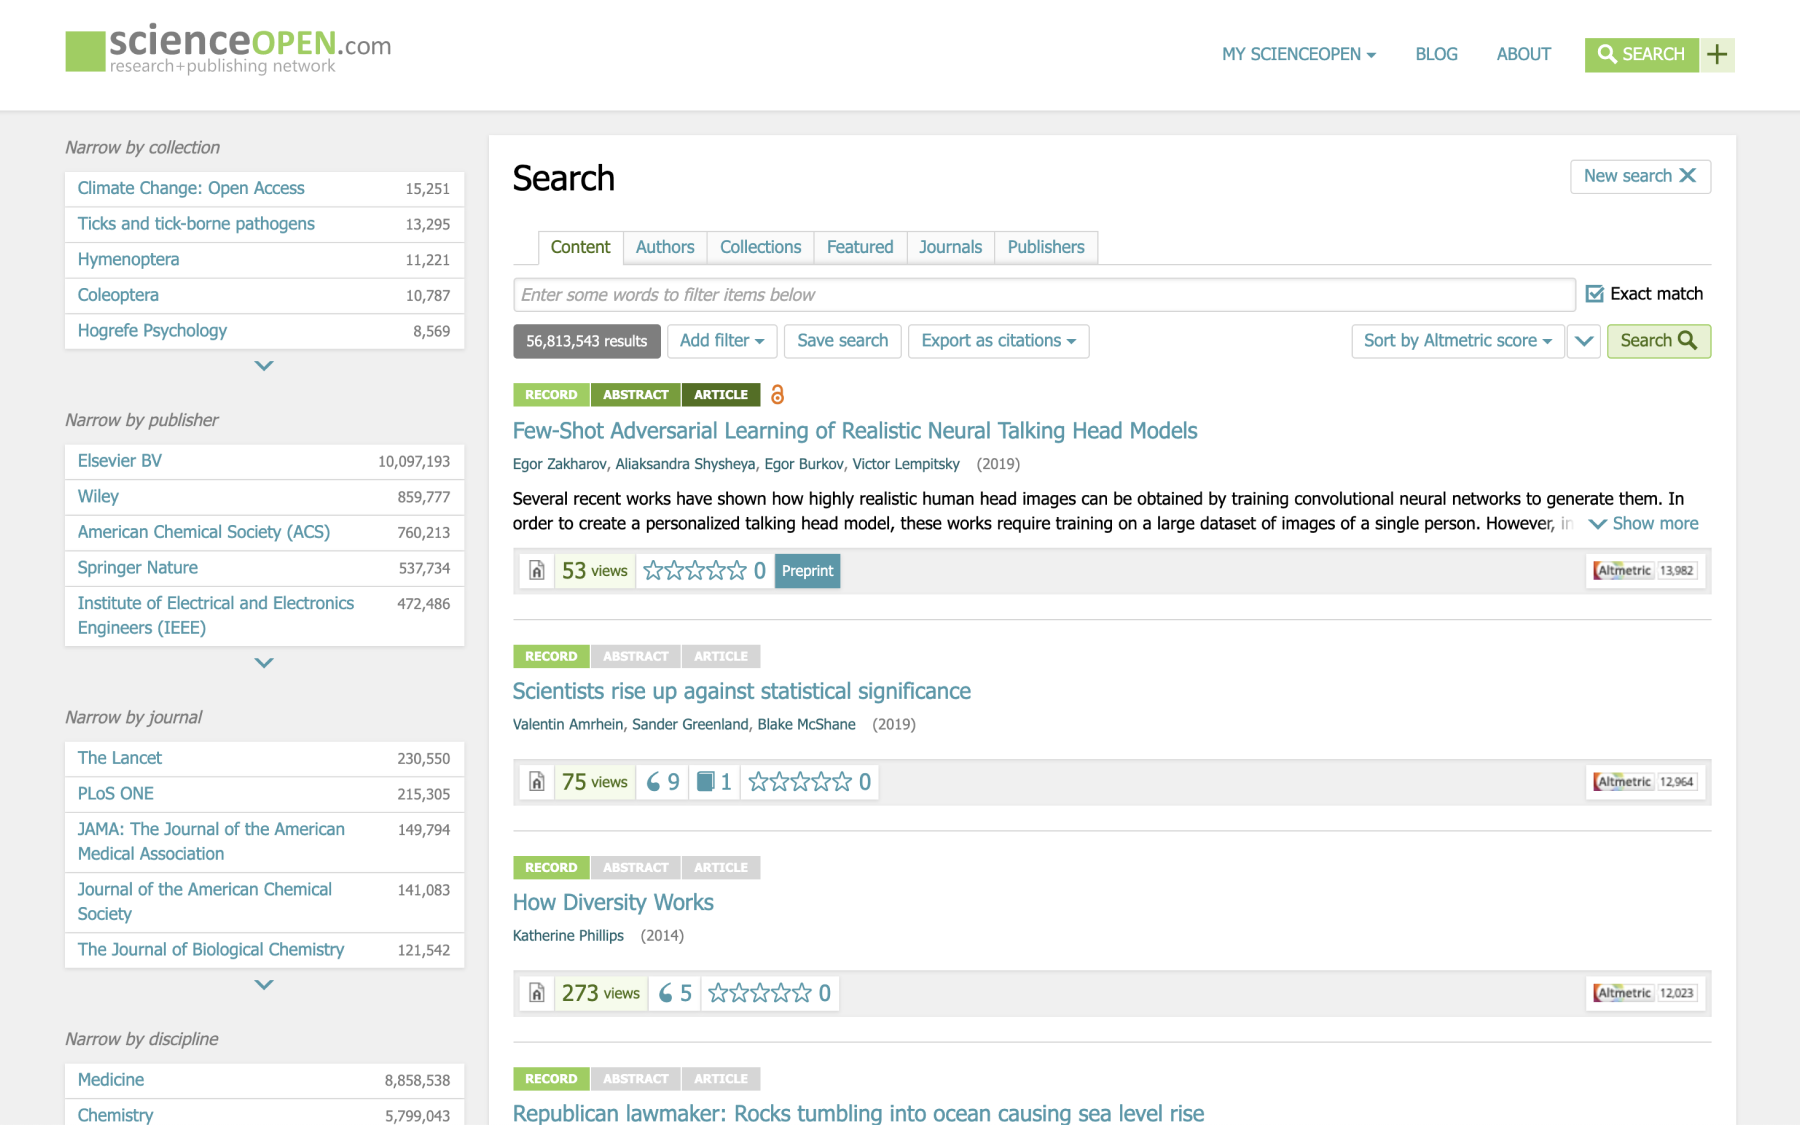
Task: Open the Altmetric badge showing 13,982
Action: click(1645, 571)
